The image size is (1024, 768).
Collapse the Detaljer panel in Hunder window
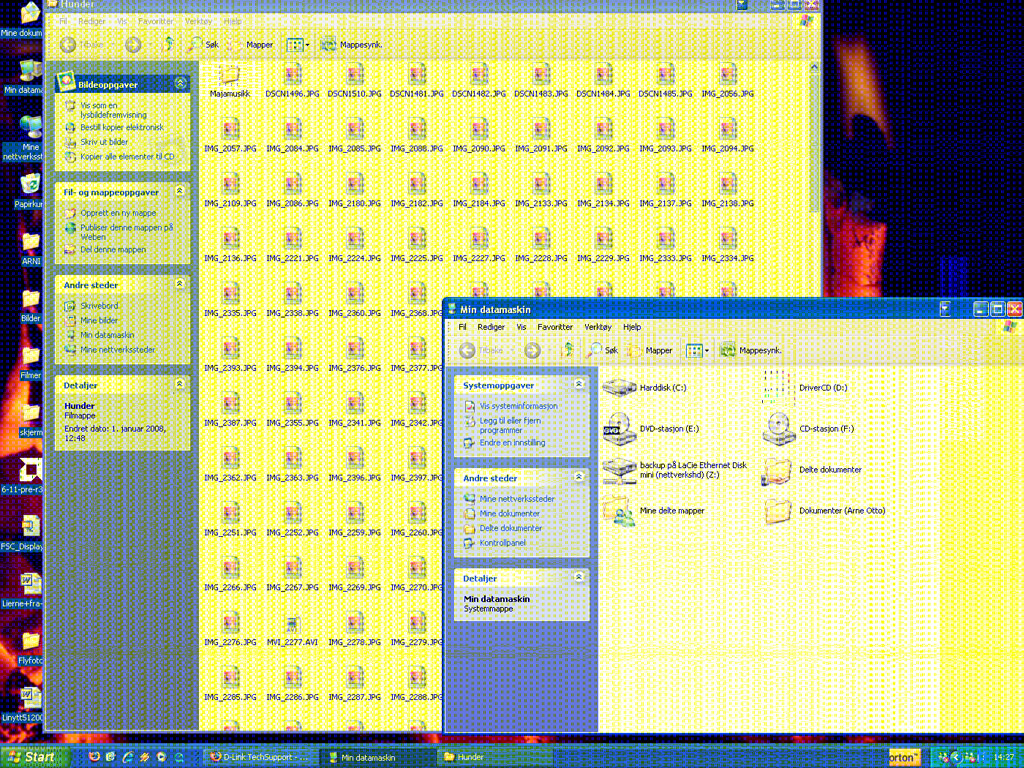point(180,384)
